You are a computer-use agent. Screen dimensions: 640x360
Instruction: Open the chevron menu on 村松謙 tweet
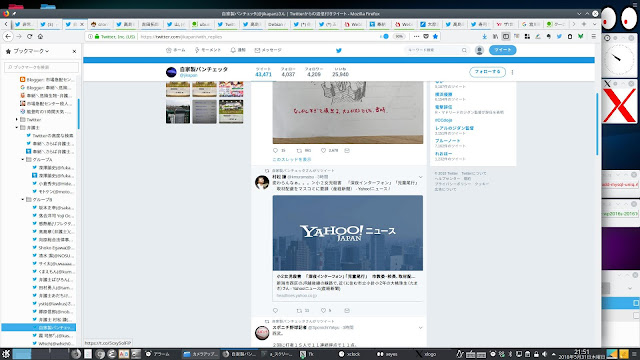[x=420, y=177]
